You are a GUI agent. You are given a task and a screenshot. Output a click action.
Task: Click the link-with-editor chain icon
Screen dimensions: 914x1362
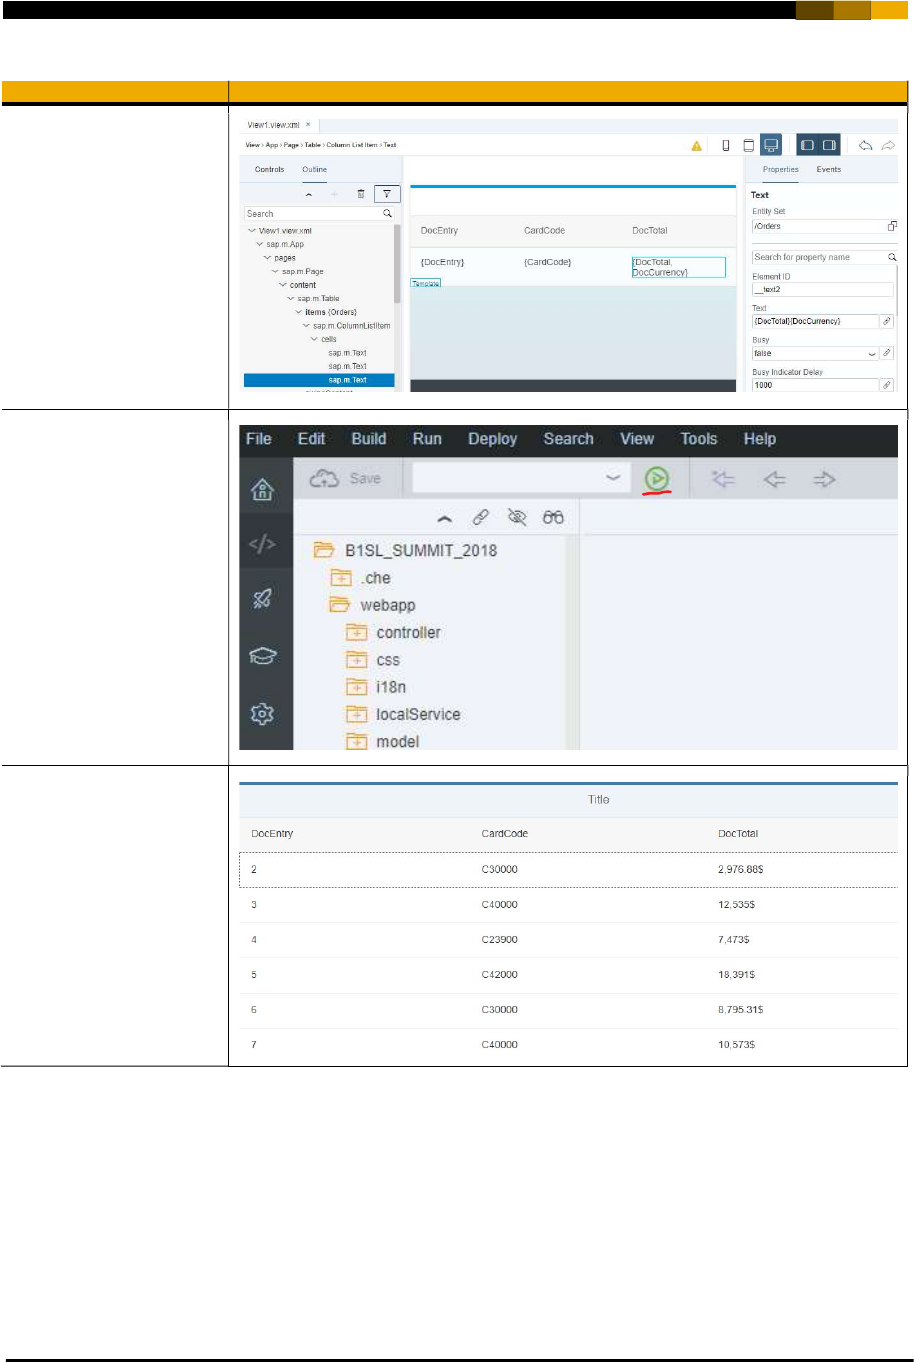pos(481,517)
